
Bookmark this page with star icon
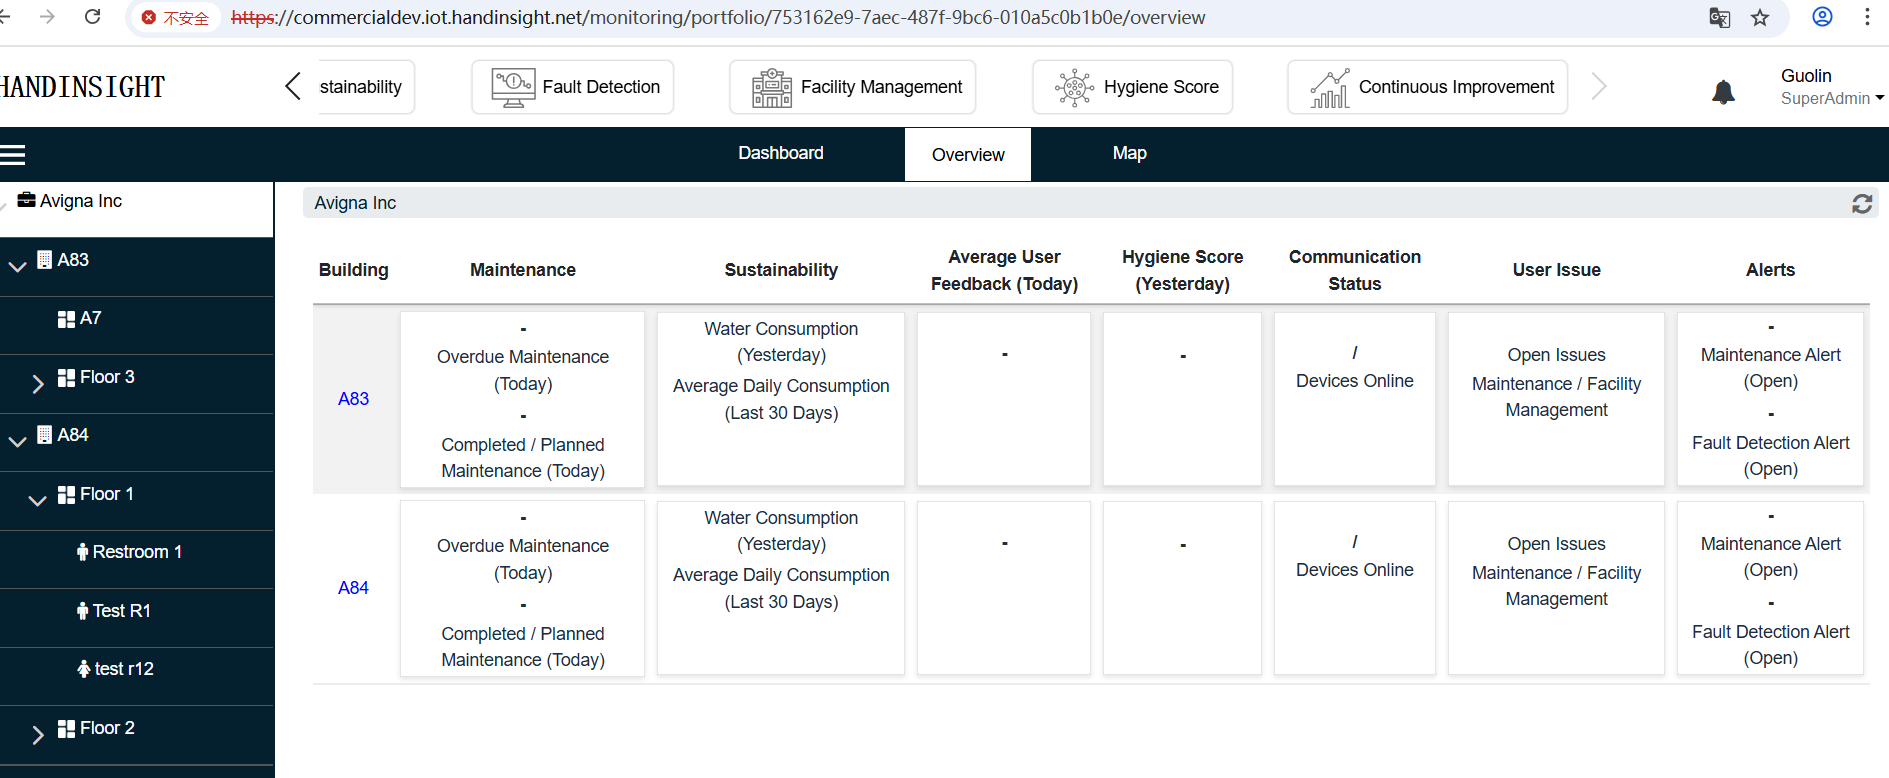(x=1760, y=17)
